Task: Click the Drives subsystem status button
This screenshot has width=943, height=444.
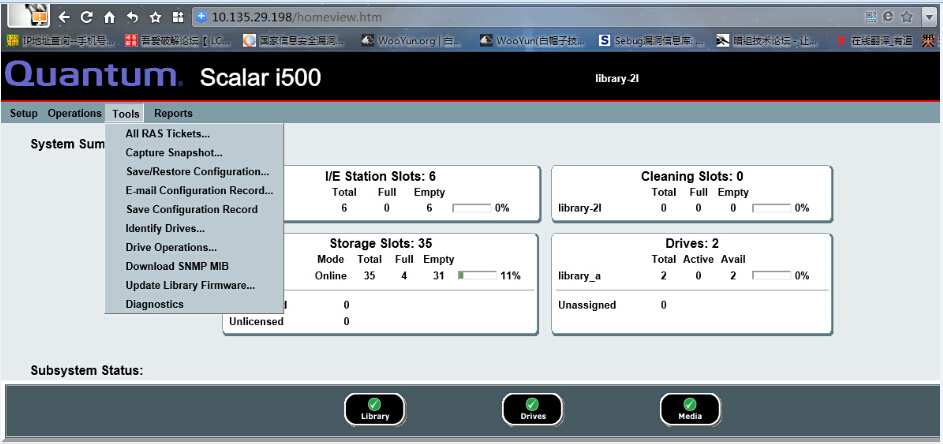Action: coord(533,410)
